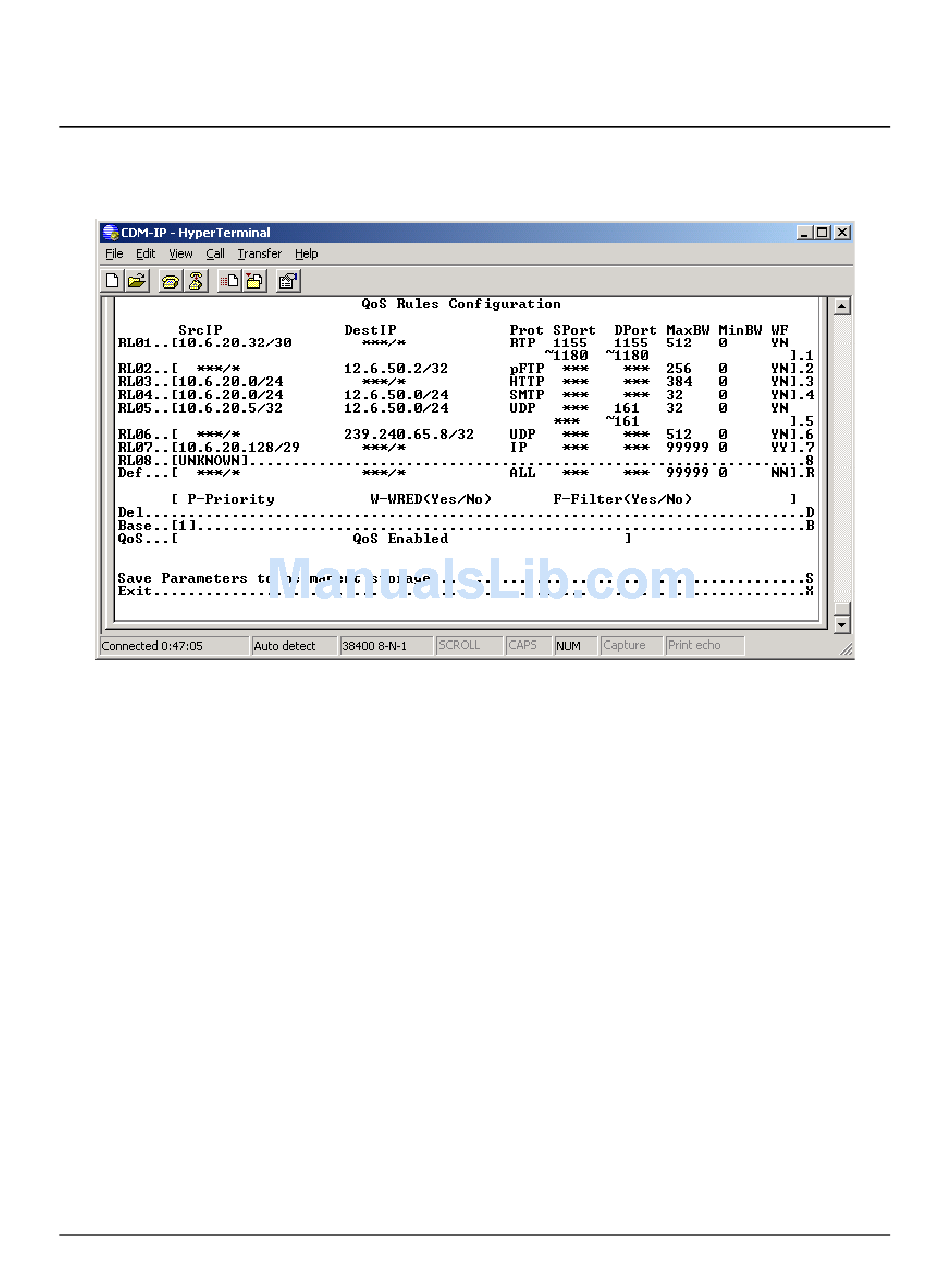Click the Receive toolbar icon
Image resolution: width=950 pixels, height=1267 pixels.
click(x=254, y=282)
